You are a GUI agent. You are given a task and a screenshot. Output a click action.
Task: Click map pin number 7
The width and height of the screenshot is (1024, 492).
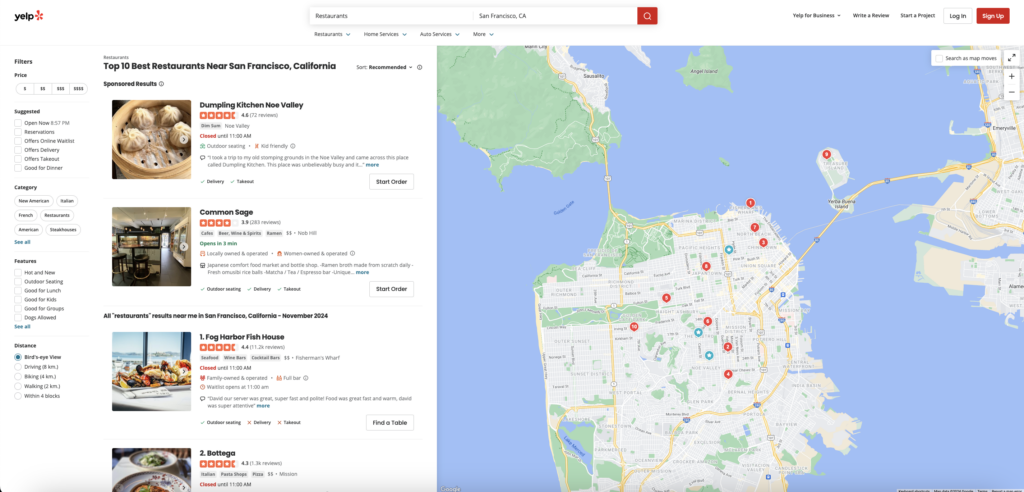pos(754,227)
